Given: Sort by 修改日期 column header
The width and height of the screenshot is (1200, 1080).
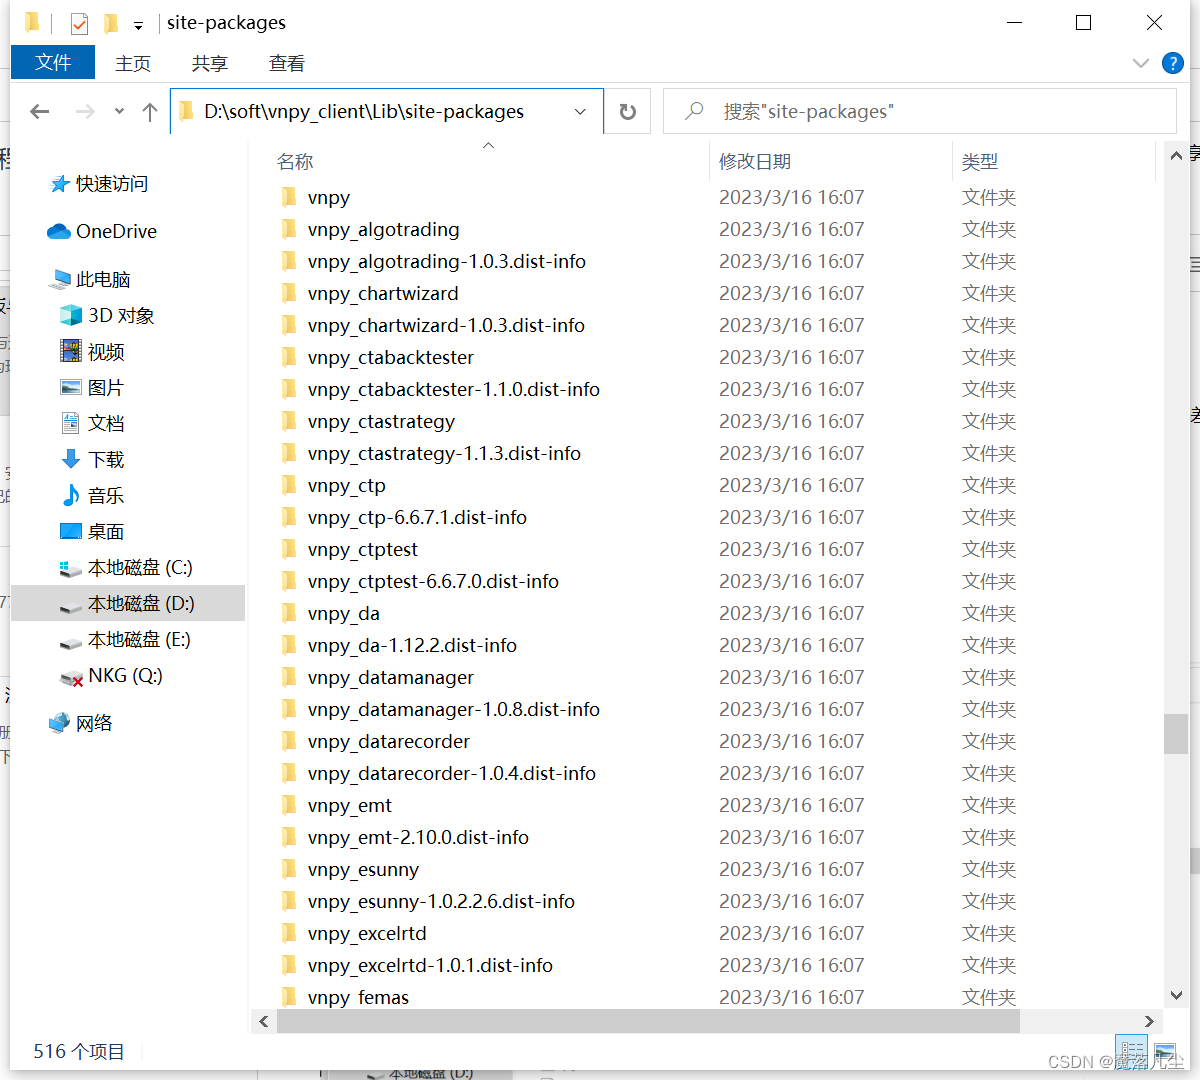Looking at the screenshot, I should [x=755, y=162].
